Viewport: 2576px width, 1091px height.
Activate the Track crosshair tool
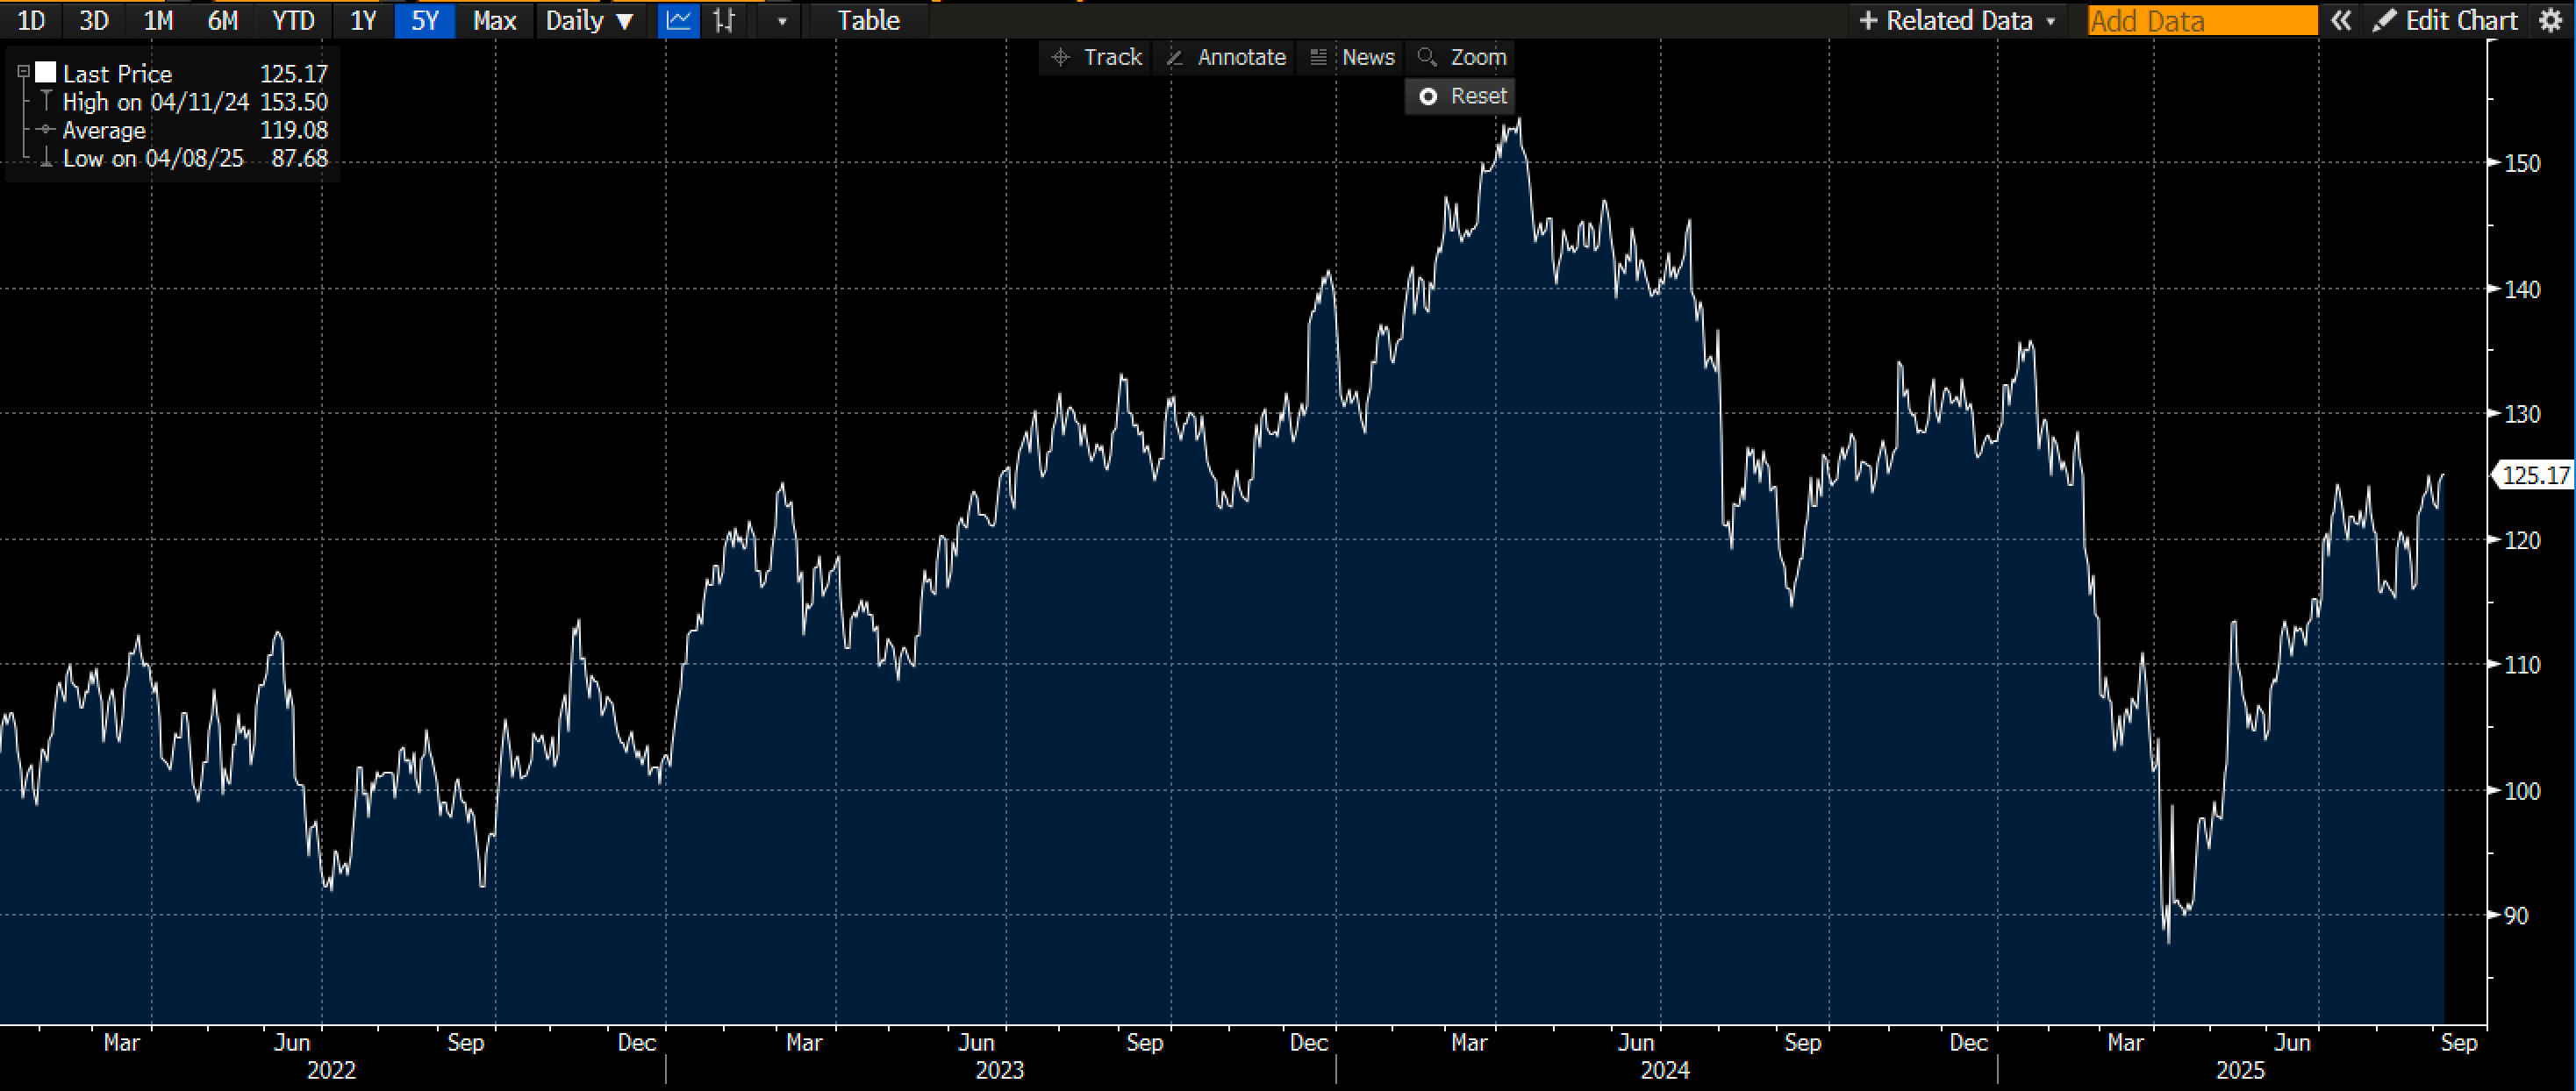coord(1097,57)
